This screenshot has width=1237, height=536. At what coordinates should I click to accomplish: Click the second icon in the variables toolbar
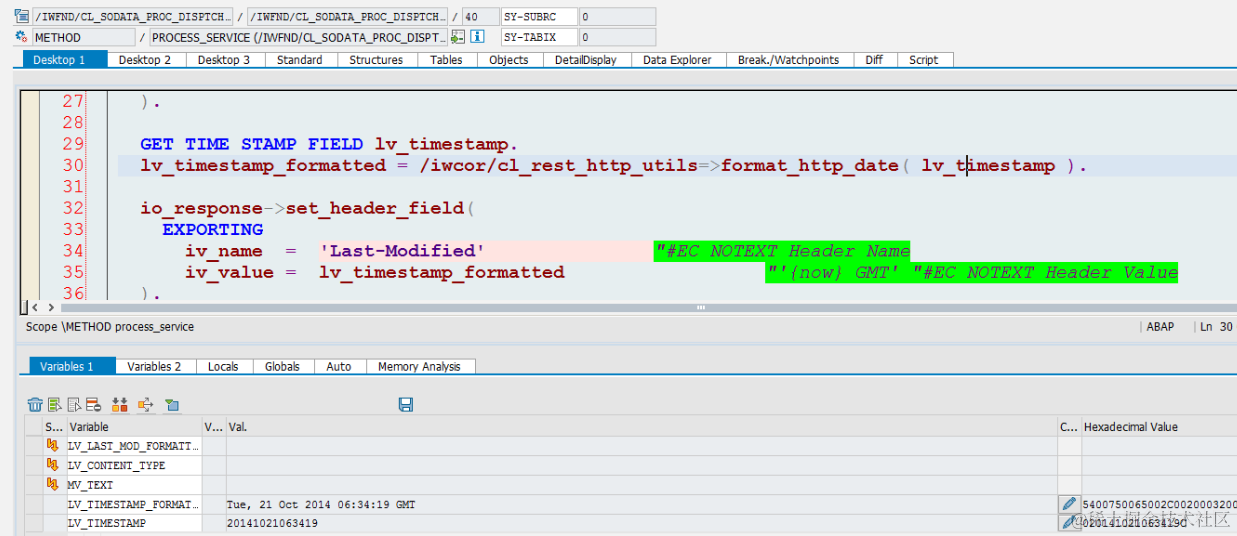click(x=55, y=404)
